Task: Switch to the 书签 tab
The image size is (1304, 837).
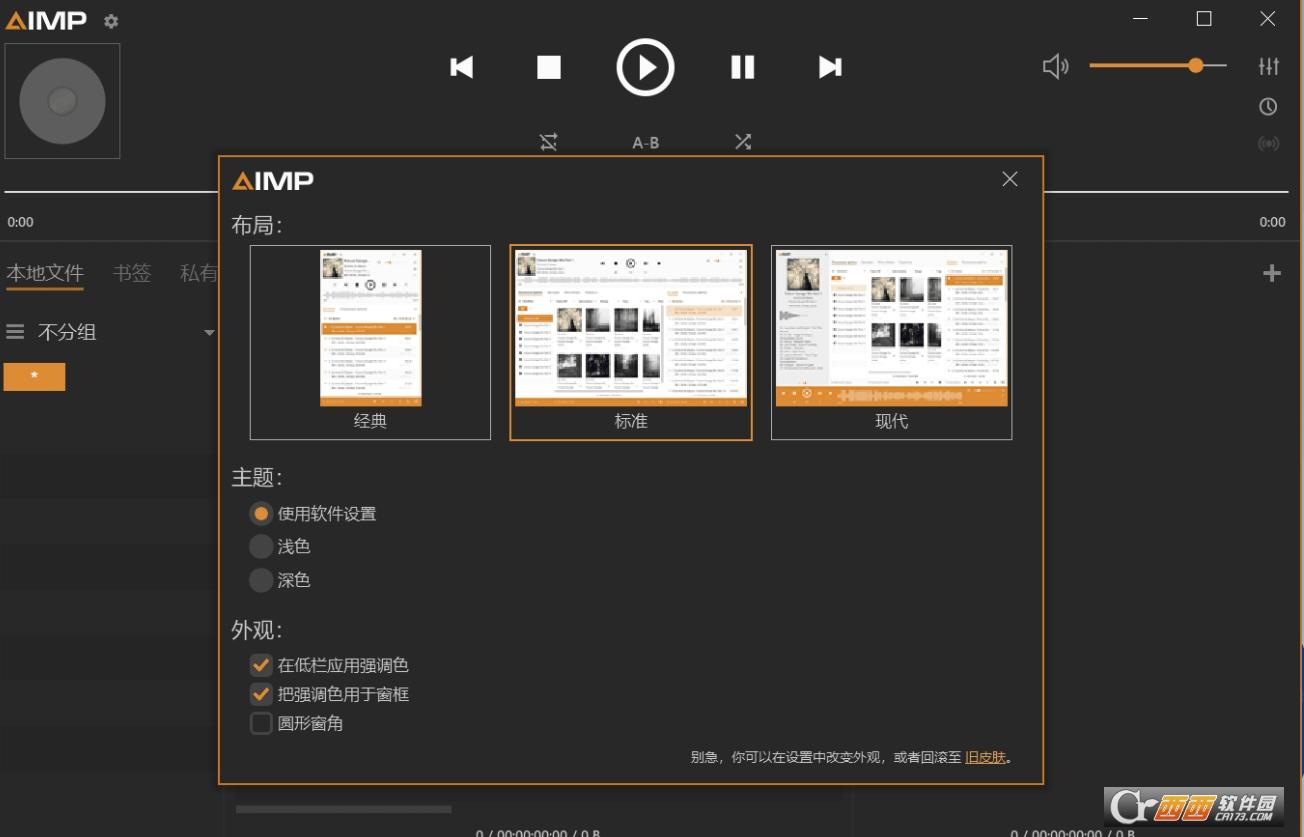Action: [131, 273]
